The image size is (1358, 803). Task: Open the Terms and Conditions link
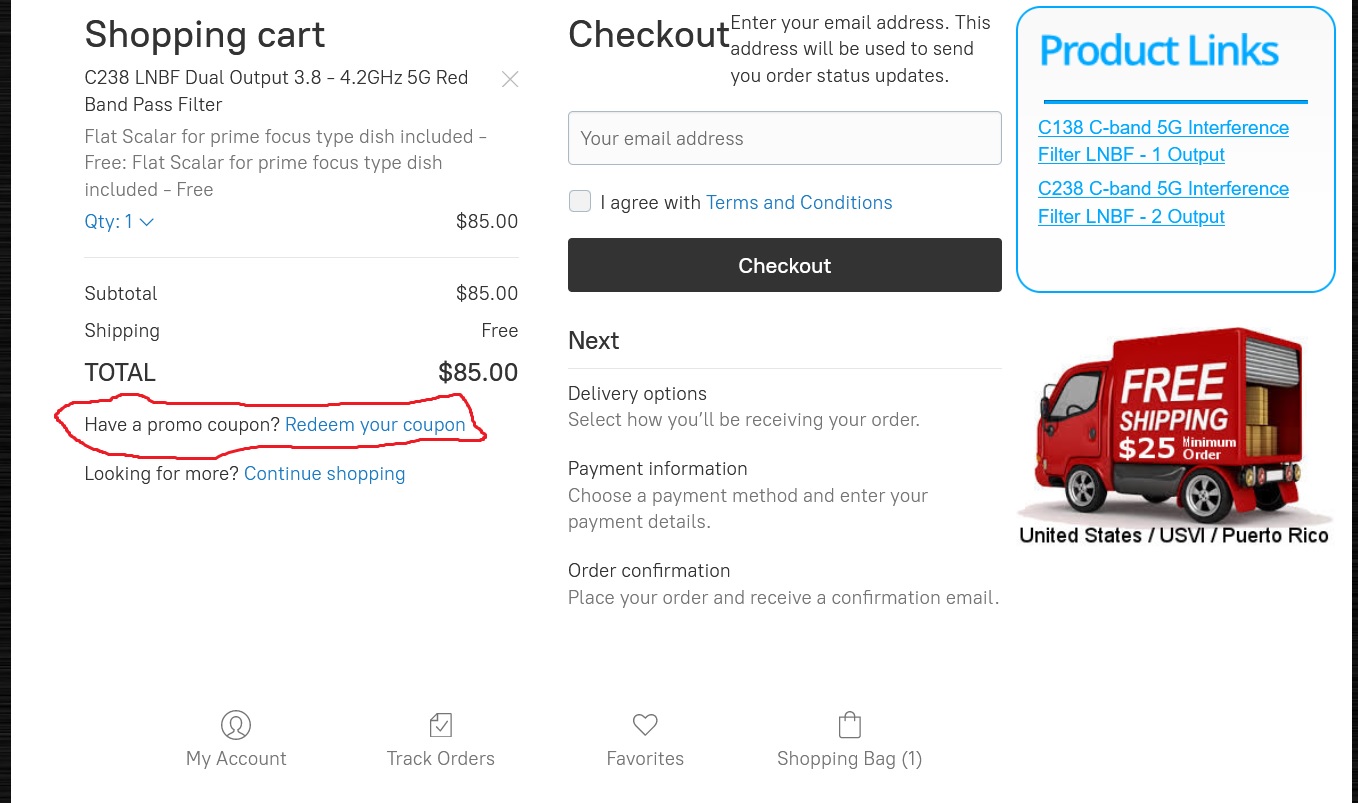pyautogui.click(x=799, y=203)
